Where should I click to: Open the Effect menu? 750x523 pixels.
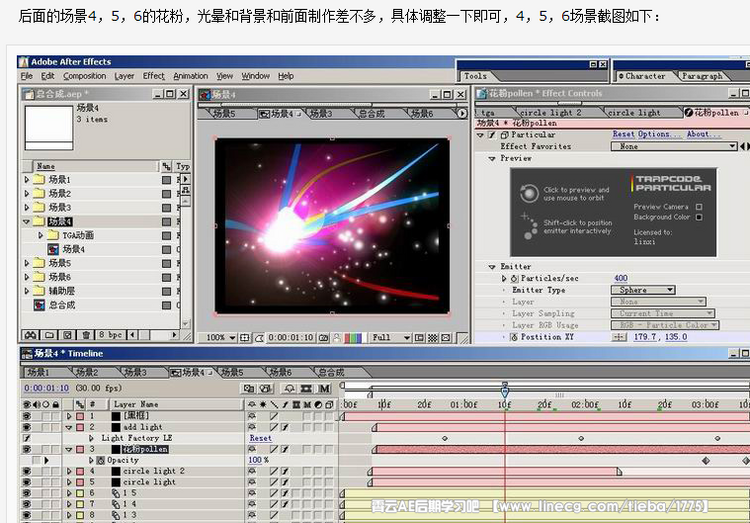tap(154, 76)
